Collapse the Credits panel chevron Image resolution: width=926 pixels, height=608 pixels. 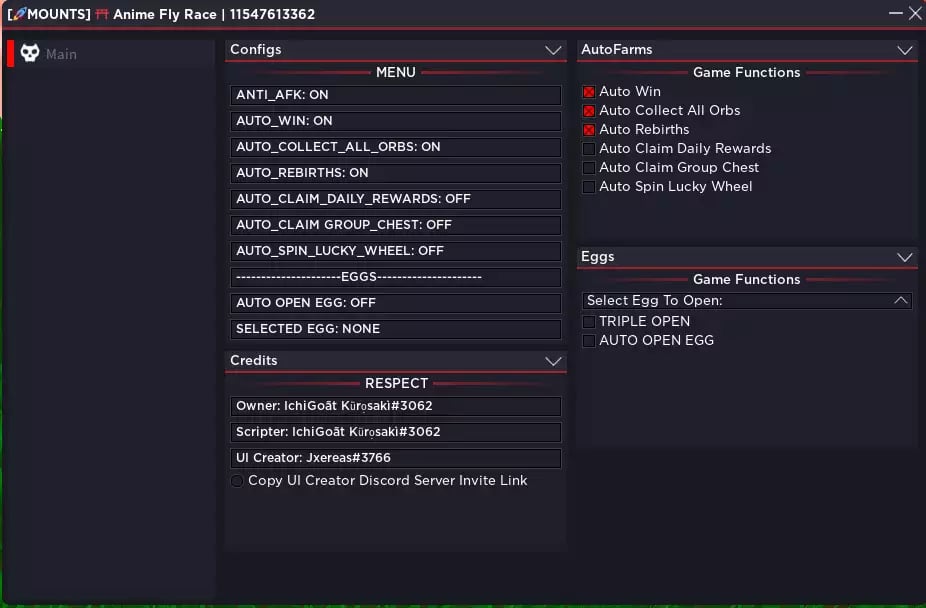(553, 361)
